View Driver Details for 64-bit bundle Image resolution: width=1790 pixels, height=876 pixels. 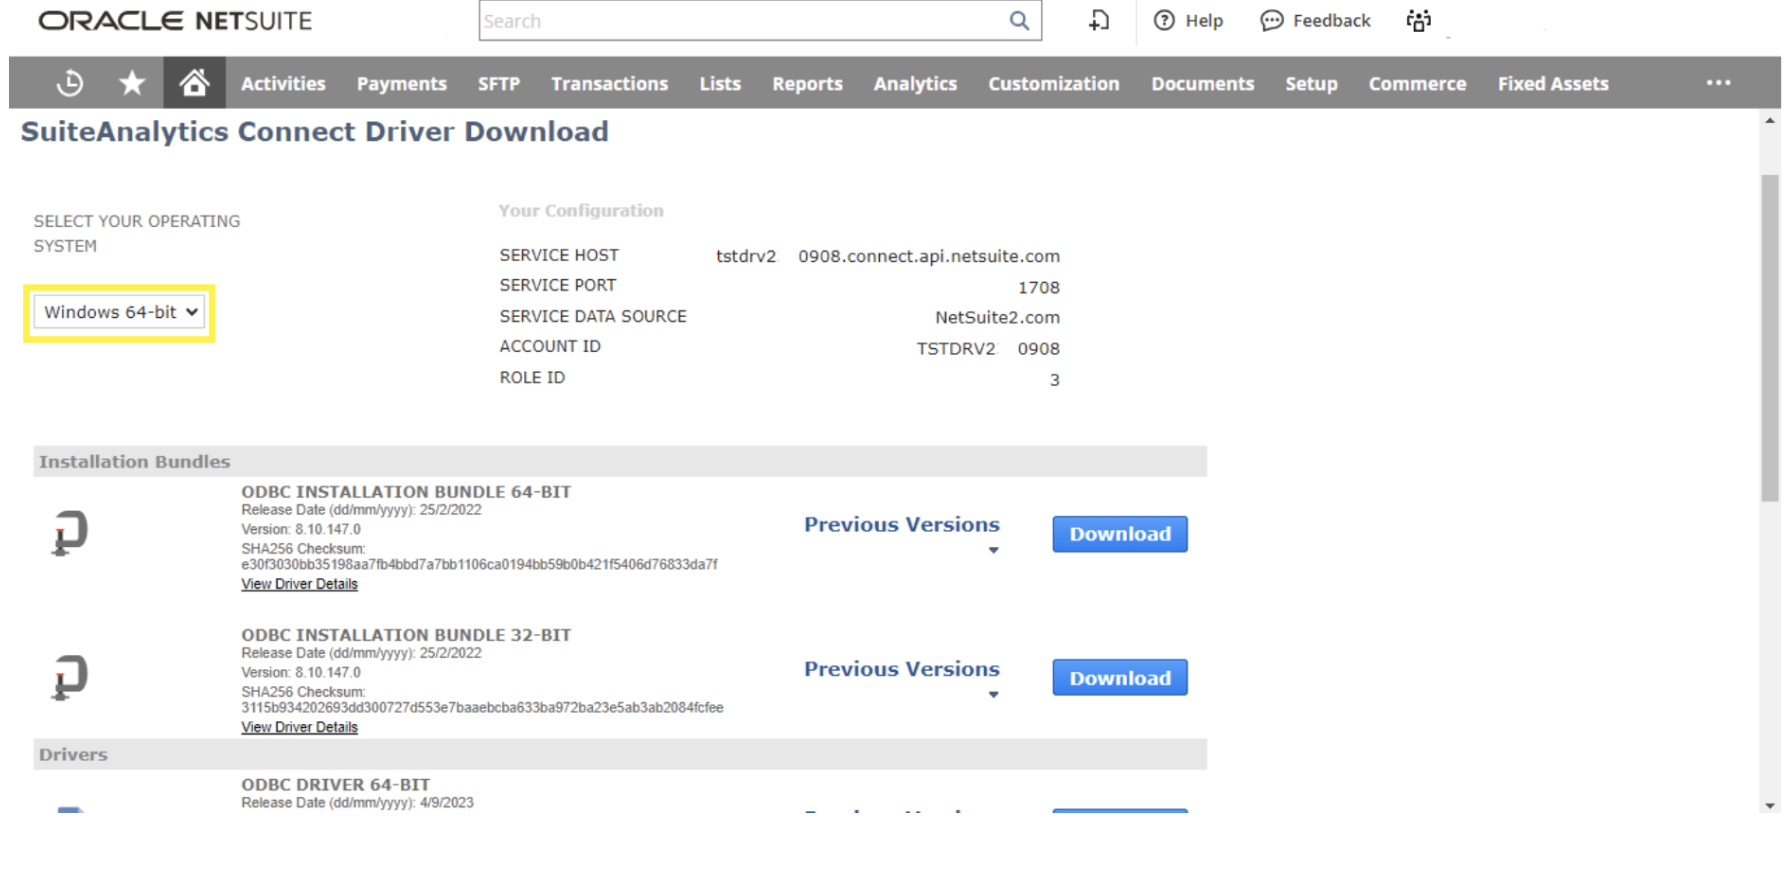click(x=299, y=584)
